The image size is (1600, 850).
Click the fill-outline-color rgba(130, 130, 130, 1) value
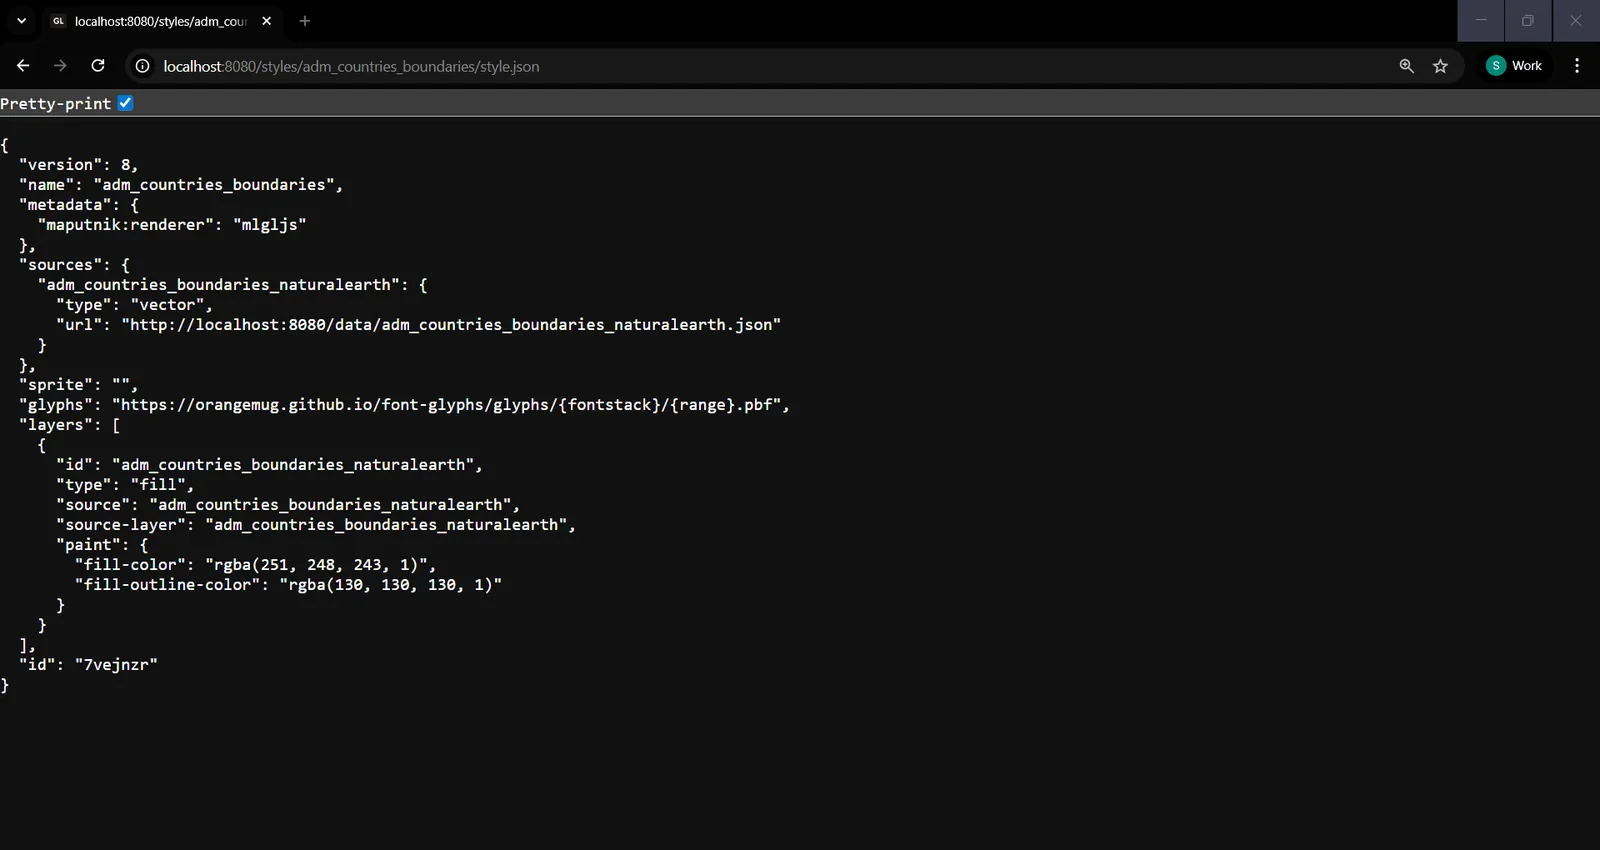[390, 585]
